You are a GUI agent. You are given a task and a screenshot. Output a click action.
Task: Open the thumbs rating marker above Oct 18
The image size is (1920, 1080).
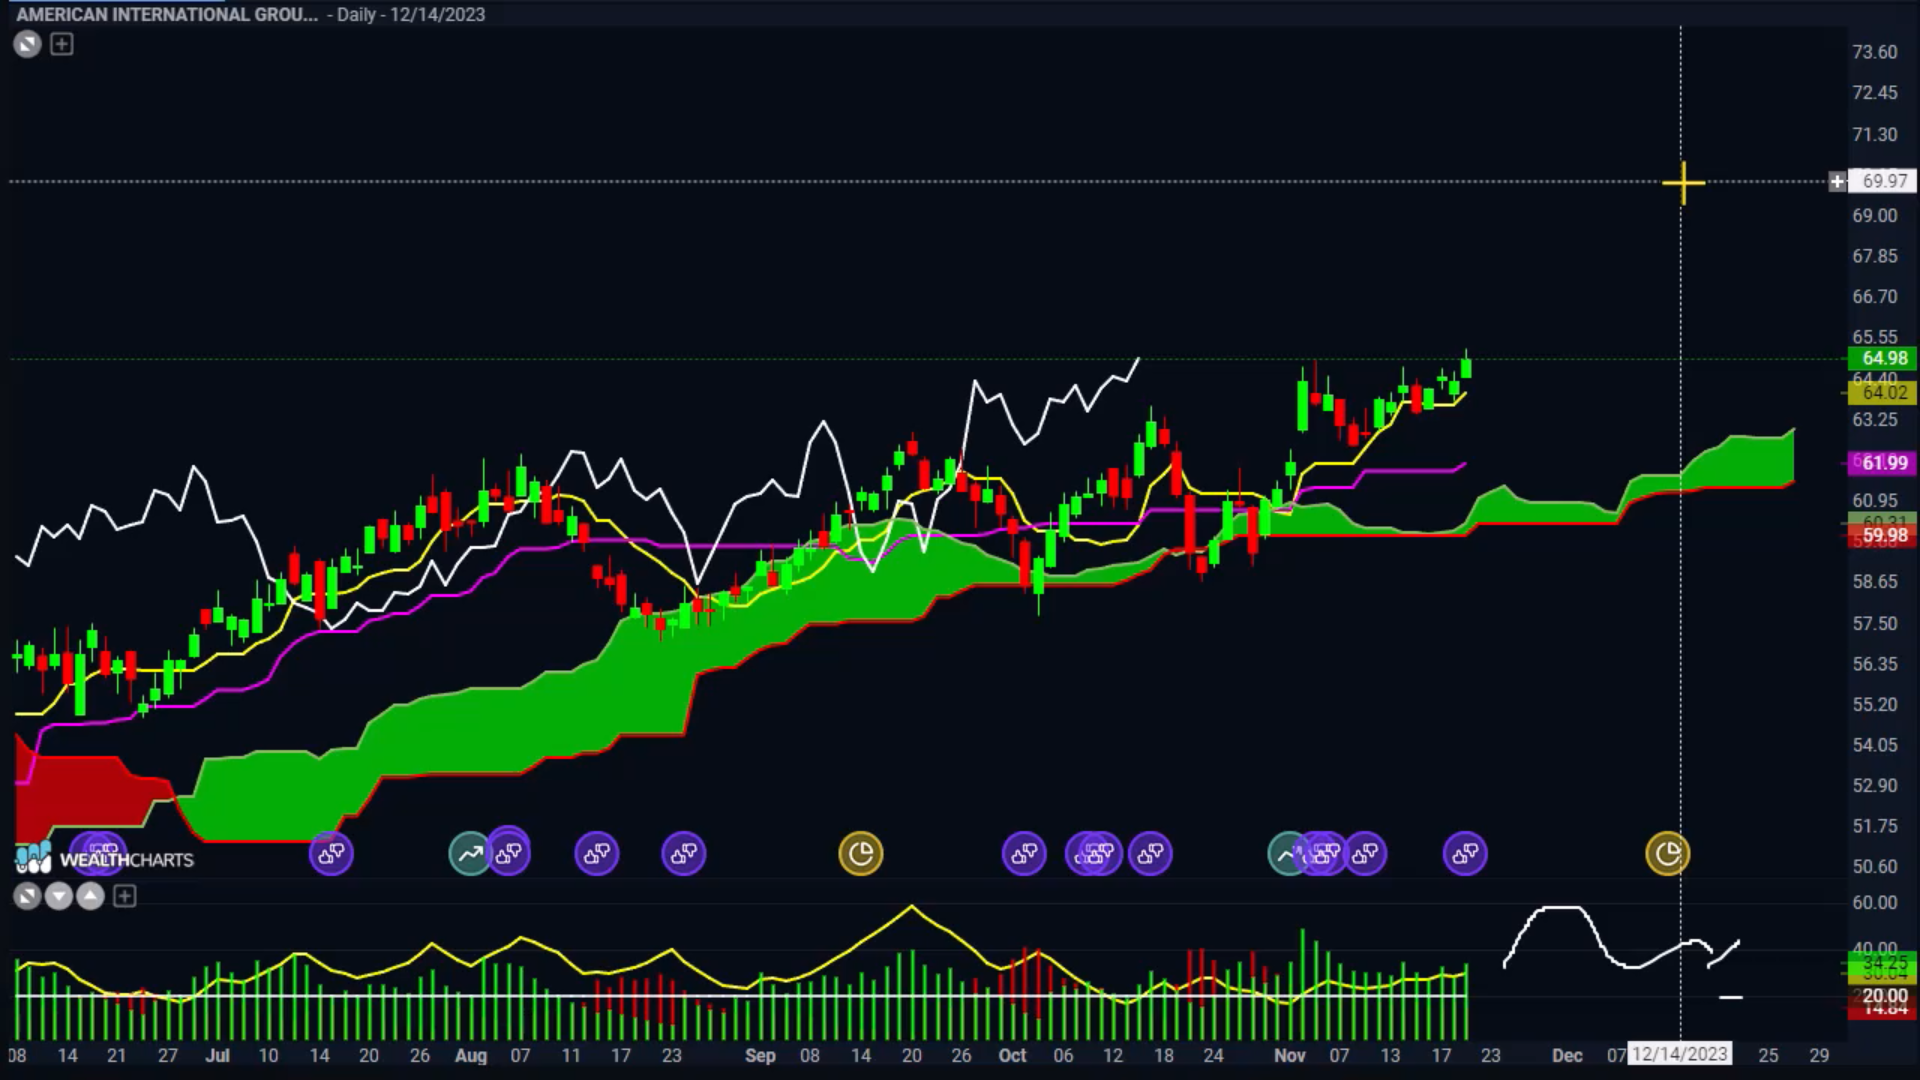pos(1150,854)
